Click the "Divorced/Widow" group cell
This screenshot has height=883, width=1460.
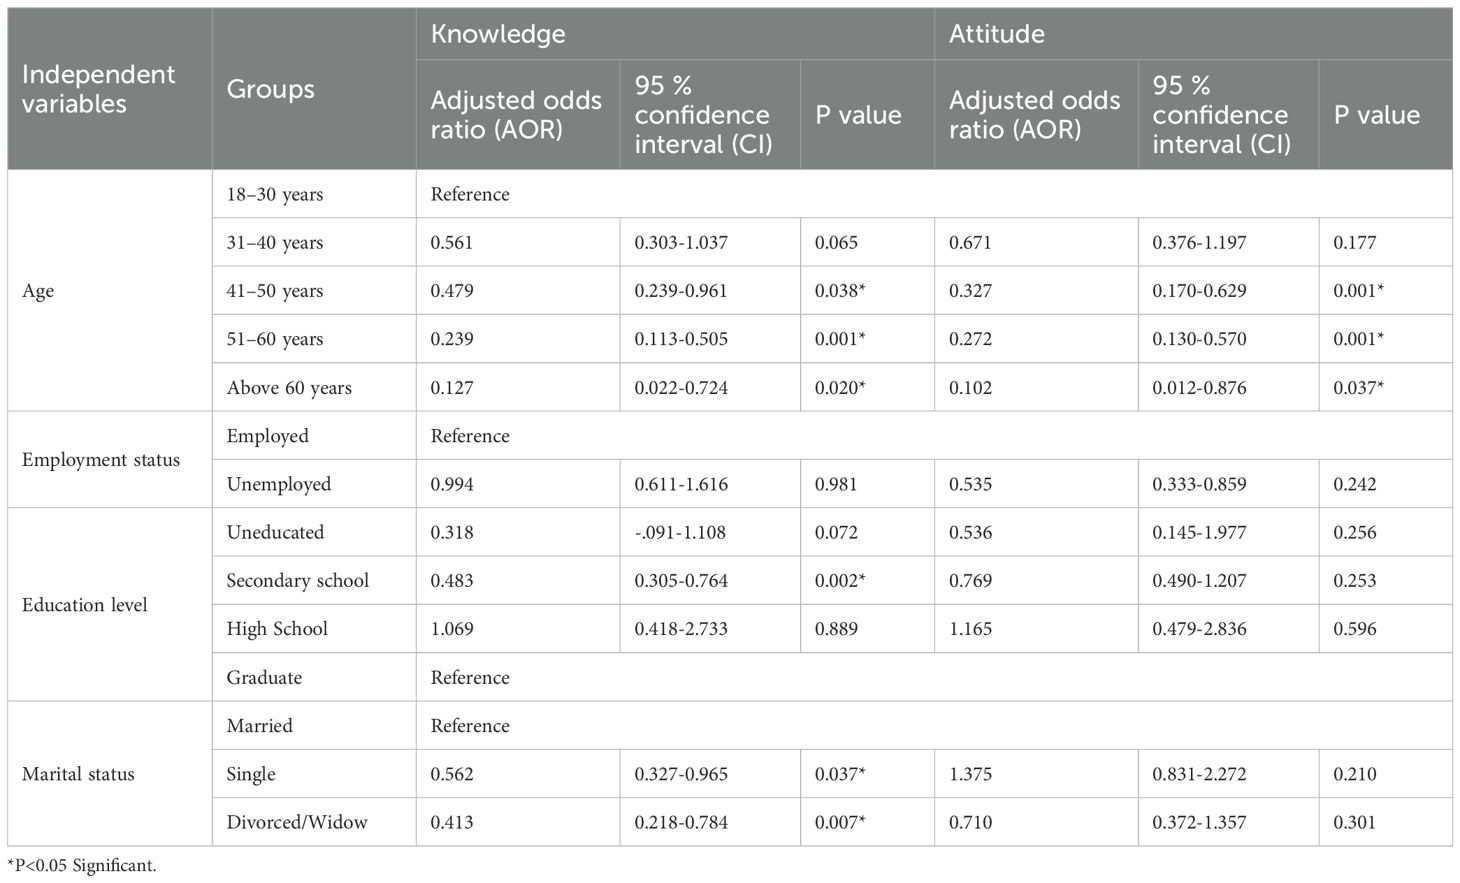(297, 822)
